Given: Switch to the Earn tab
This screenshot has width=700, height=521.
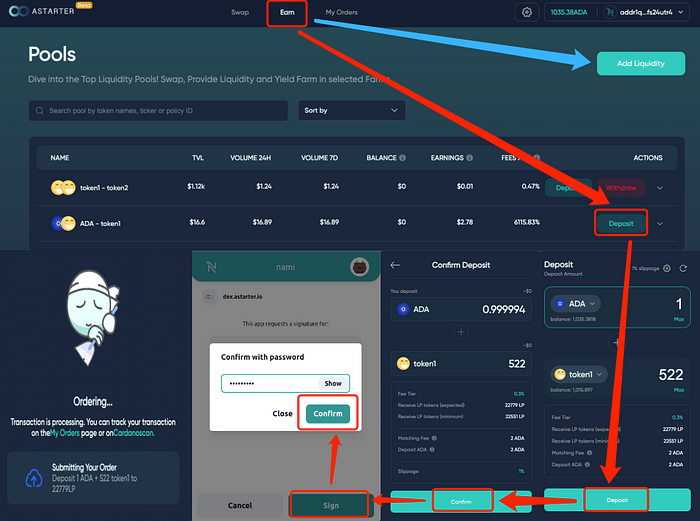Looking at the screenshot, I should pos(287,13).
